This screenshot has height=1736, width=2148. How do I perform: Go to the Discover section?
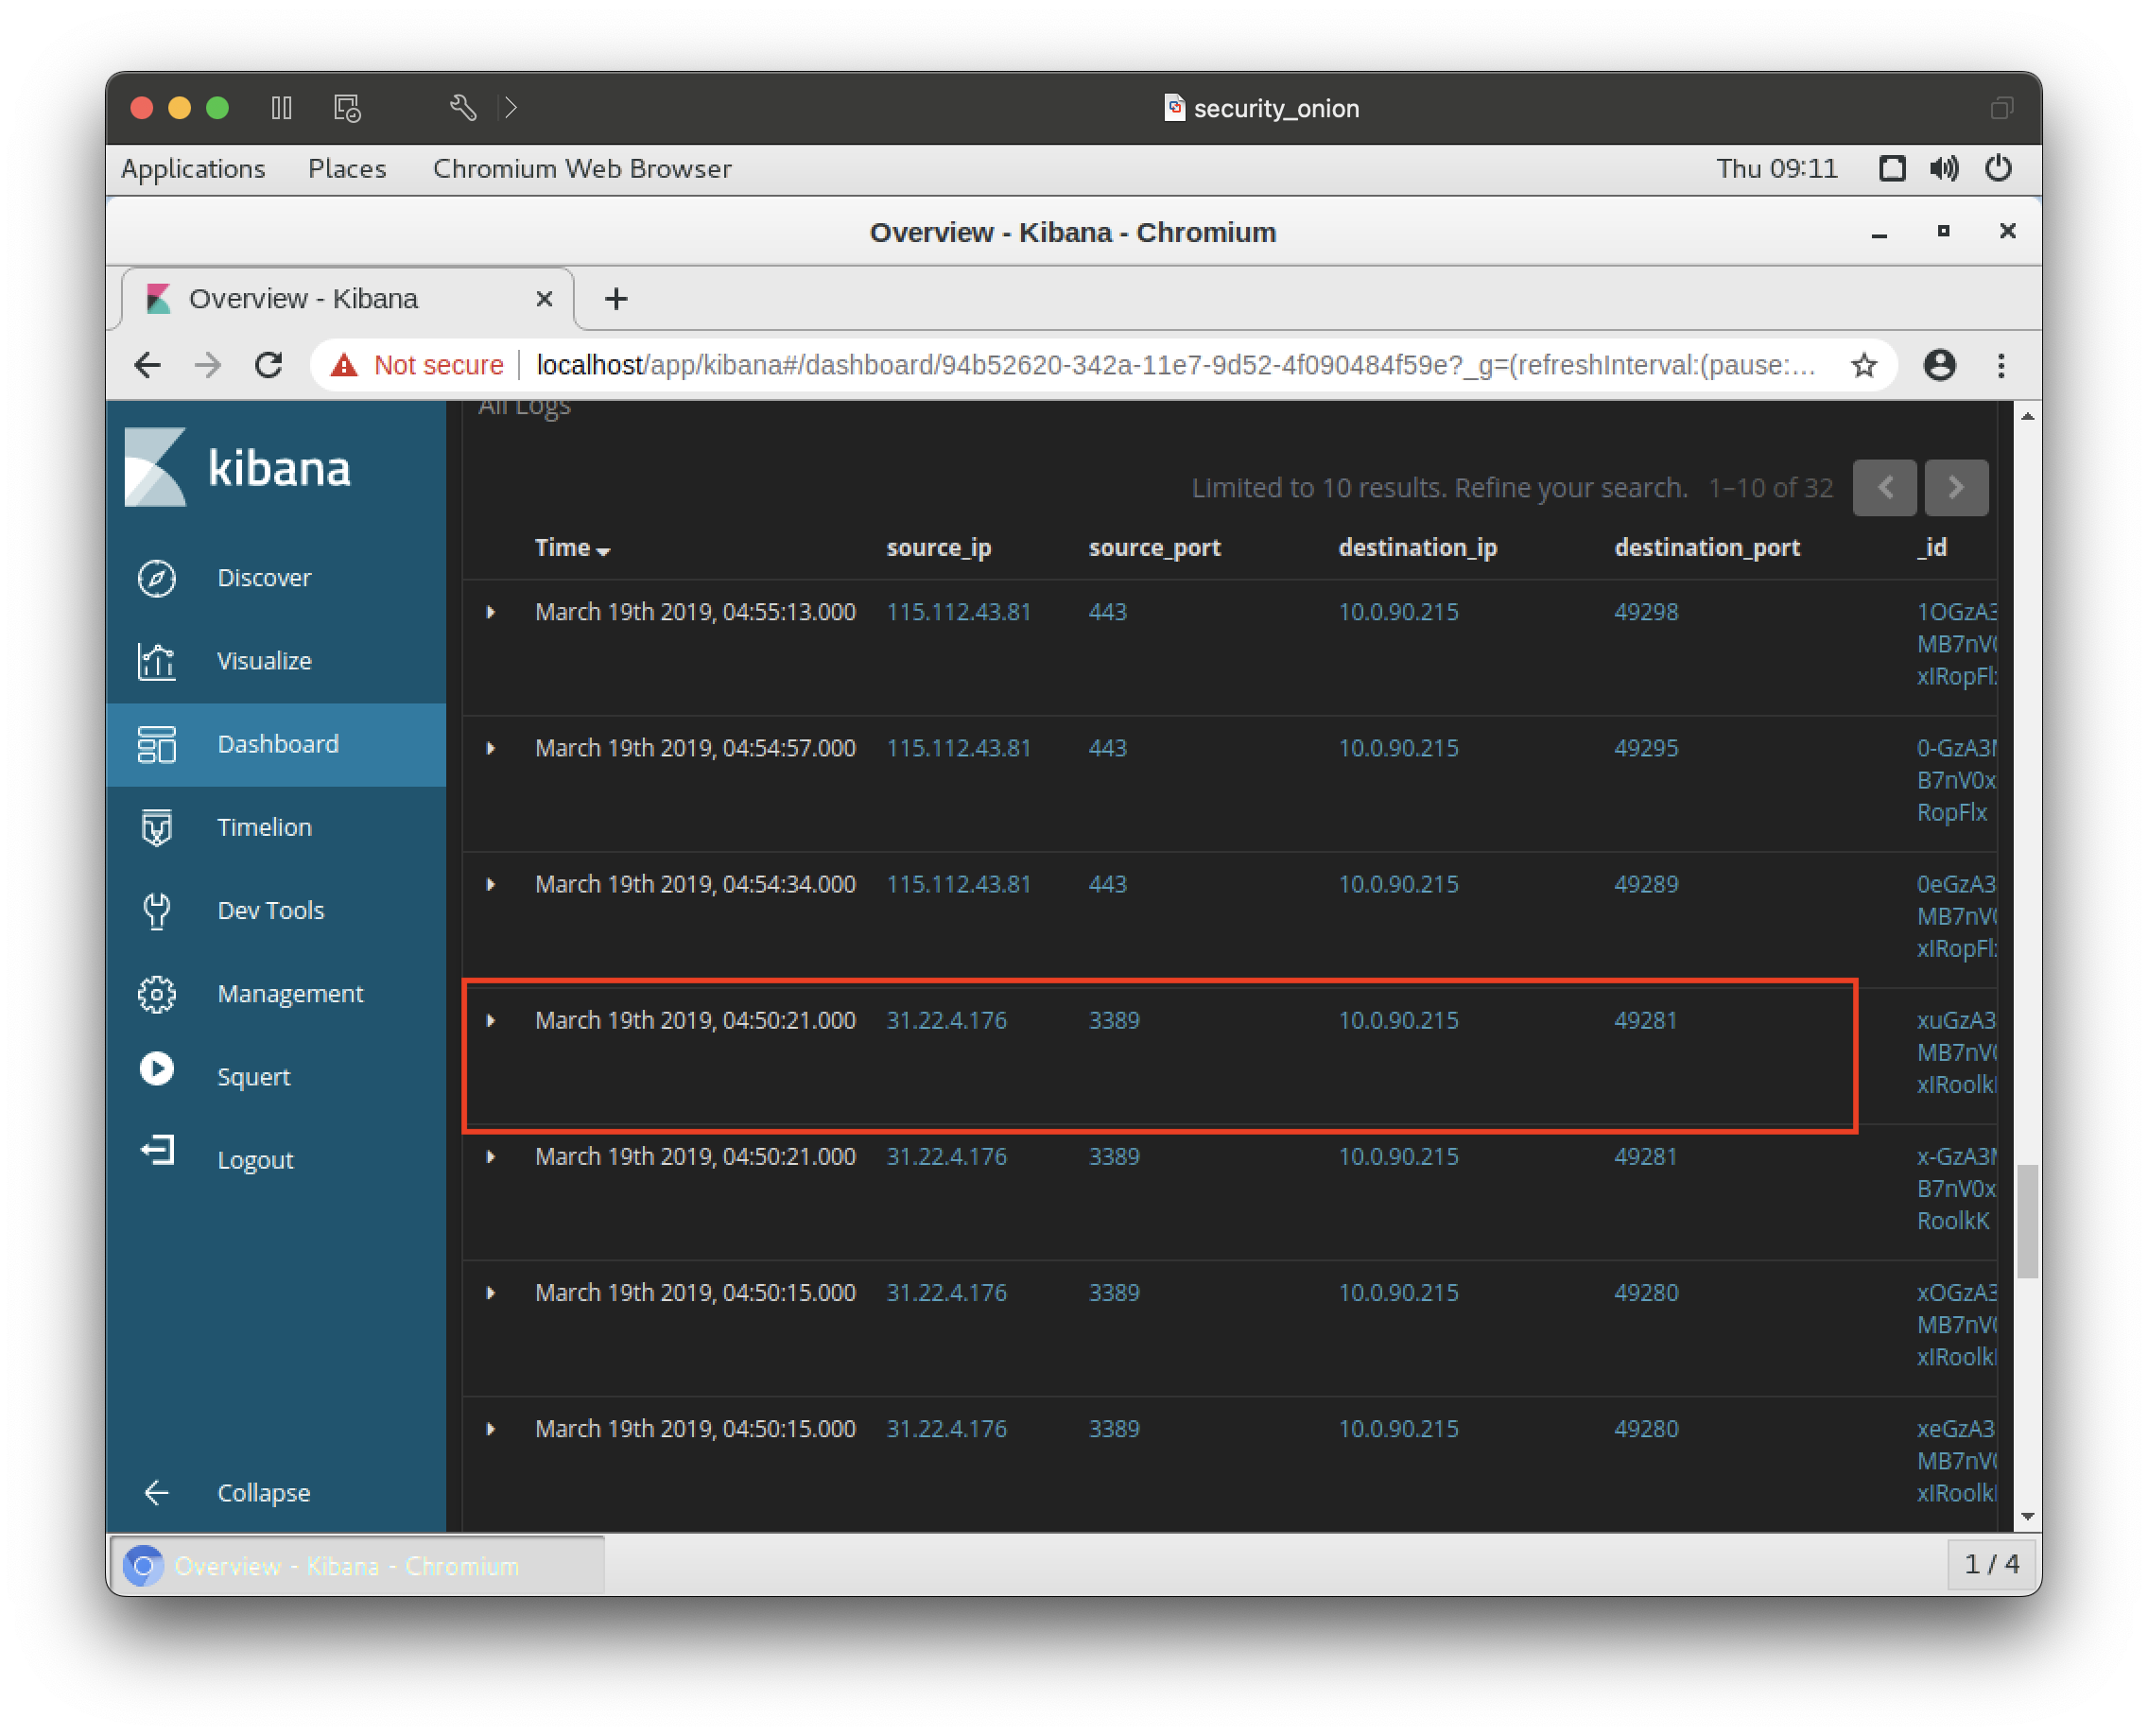tap(264, 578)
